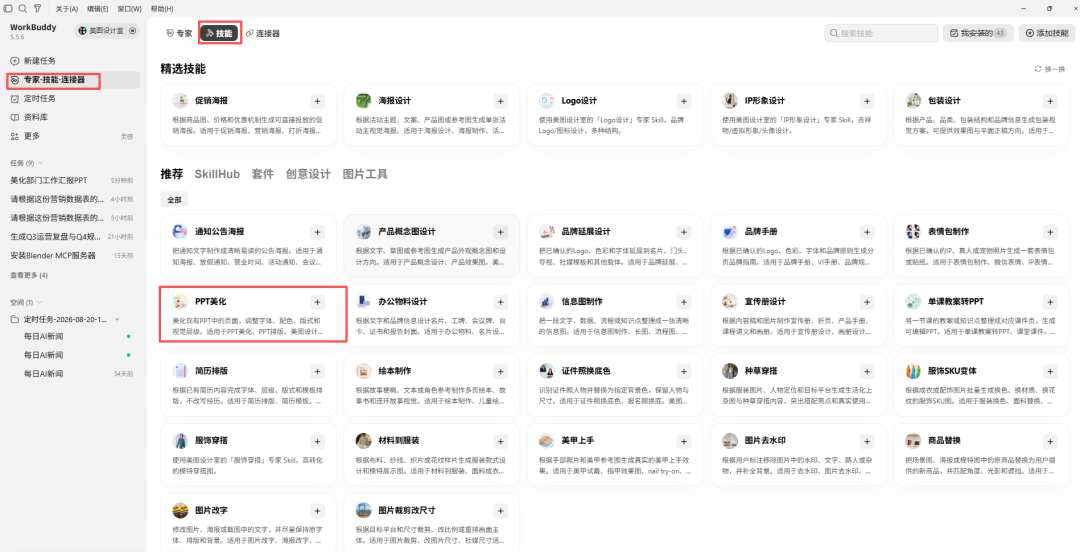Add the 证件照换底色 skill via plus icon
Viewport: 1080px width, 552px height.
click(x=684, y=371)
